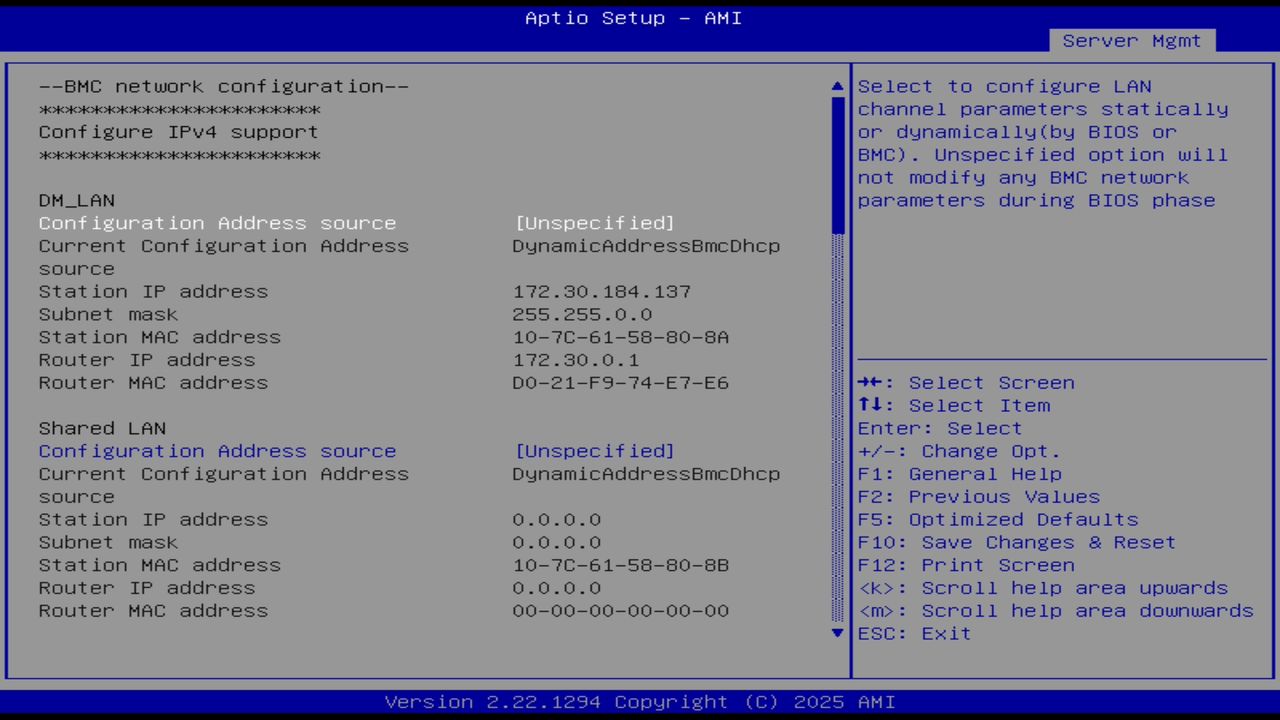Click the Shared LAN section heading

click(x=101, y=428)
